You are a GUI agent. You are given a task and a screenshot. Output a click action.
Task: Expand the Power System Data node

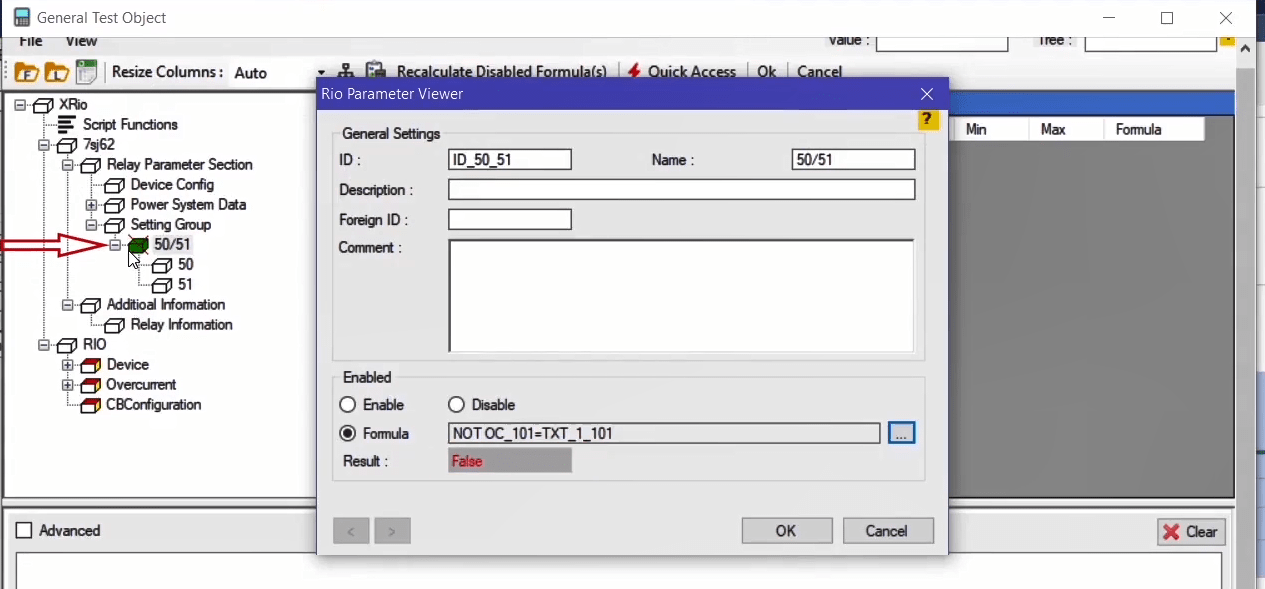click(91, 205)
